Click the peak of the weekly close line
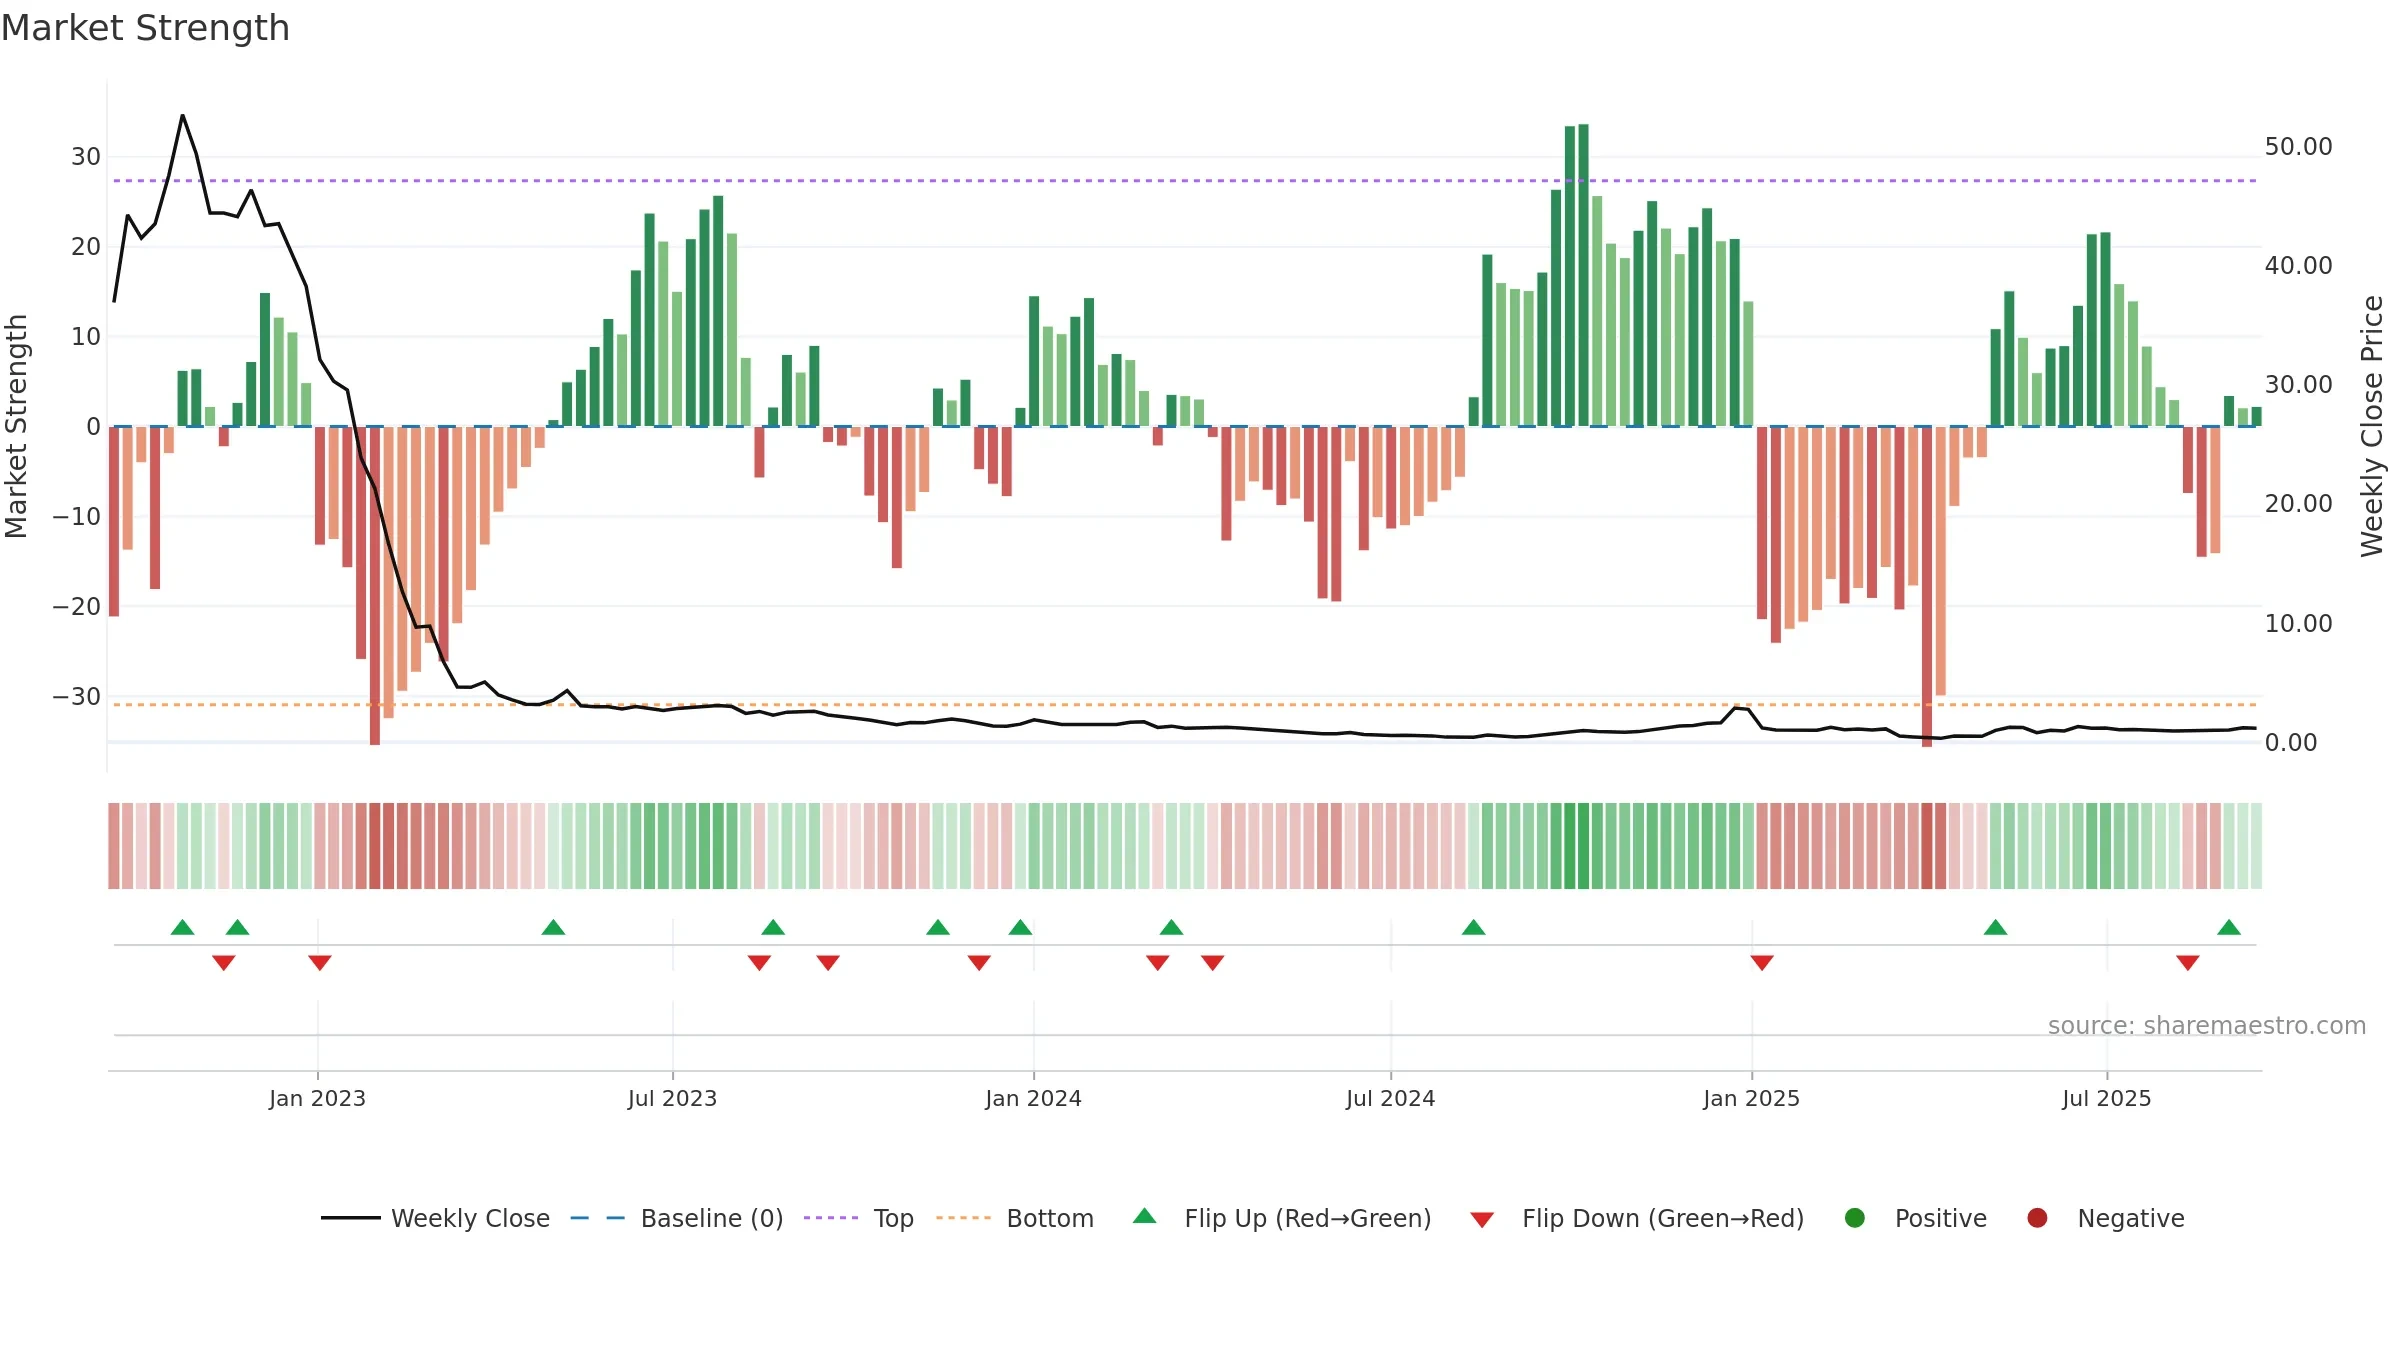 coord(182,116)
